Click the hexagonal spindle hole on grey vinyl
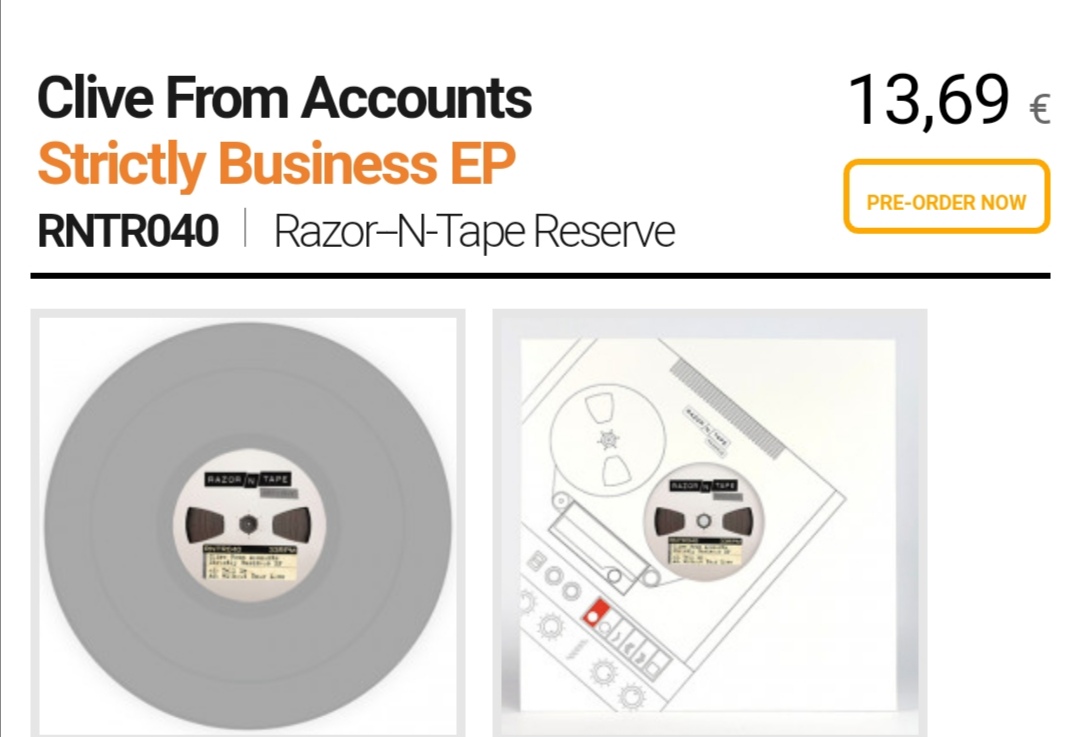The width and height of the screenshot is (1080, 737). point(247,522)
